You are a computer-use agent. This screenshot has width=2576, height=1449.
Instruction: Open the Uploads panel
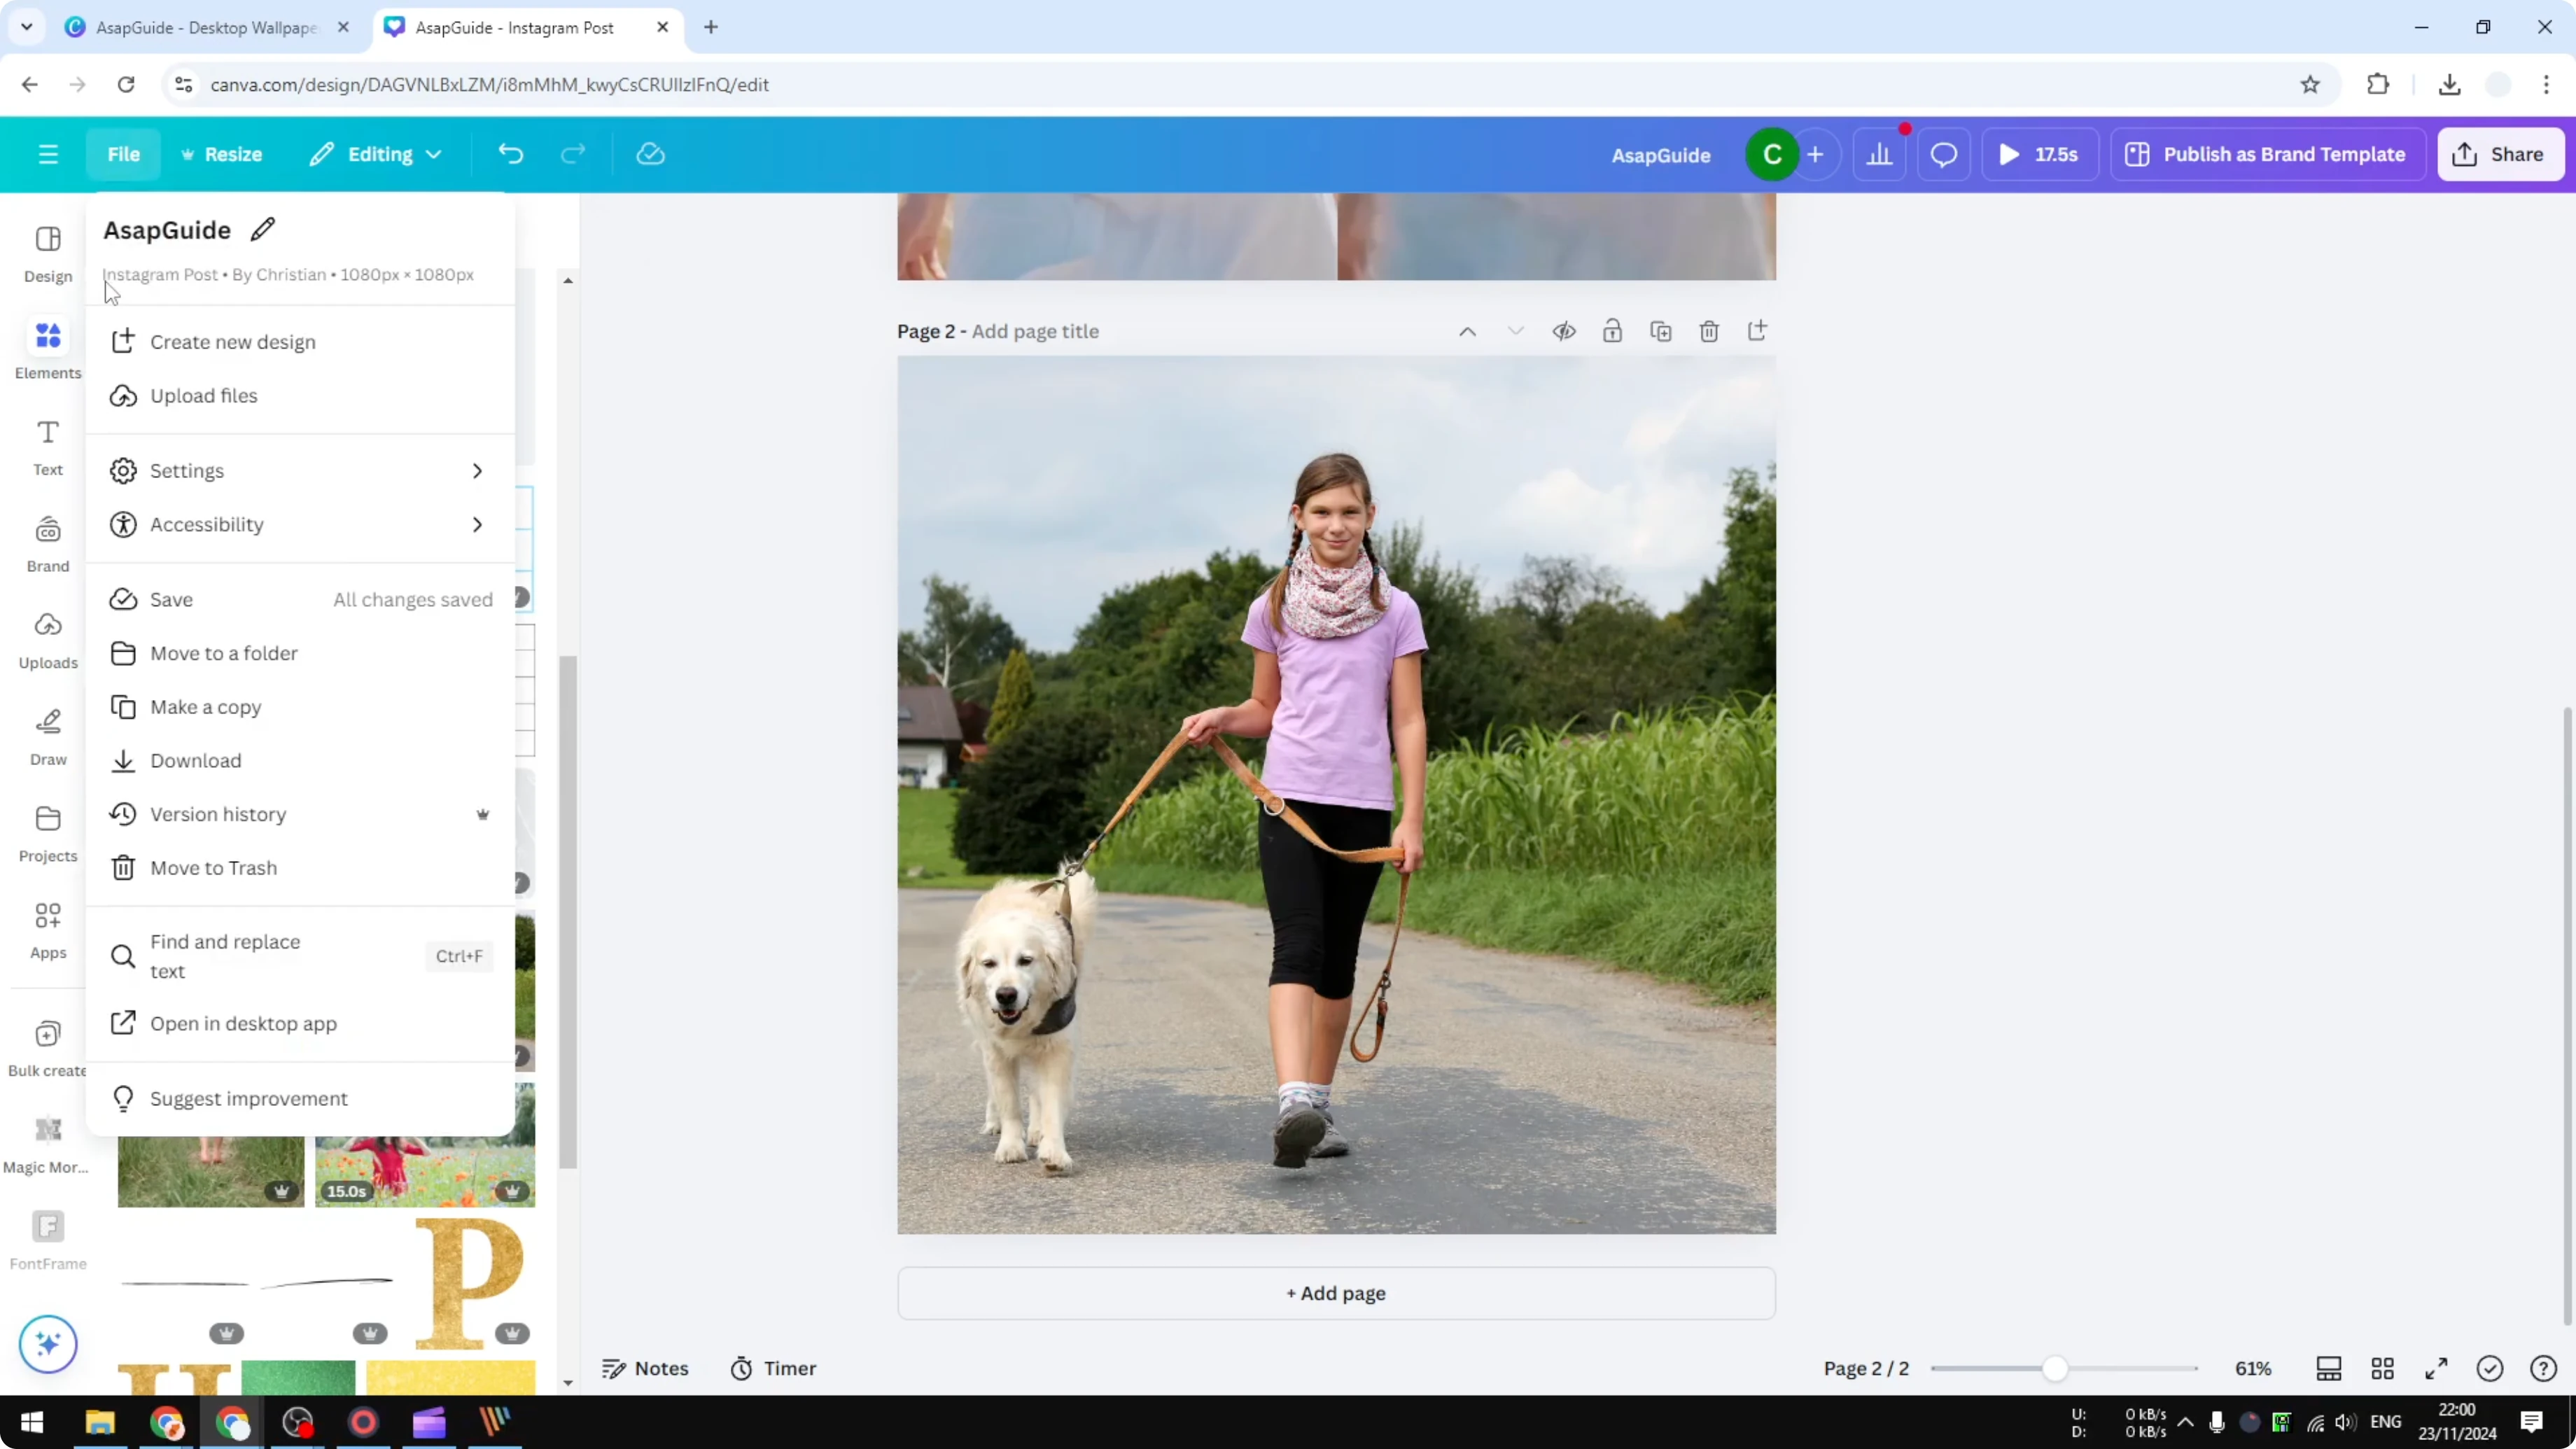(47, 637)
